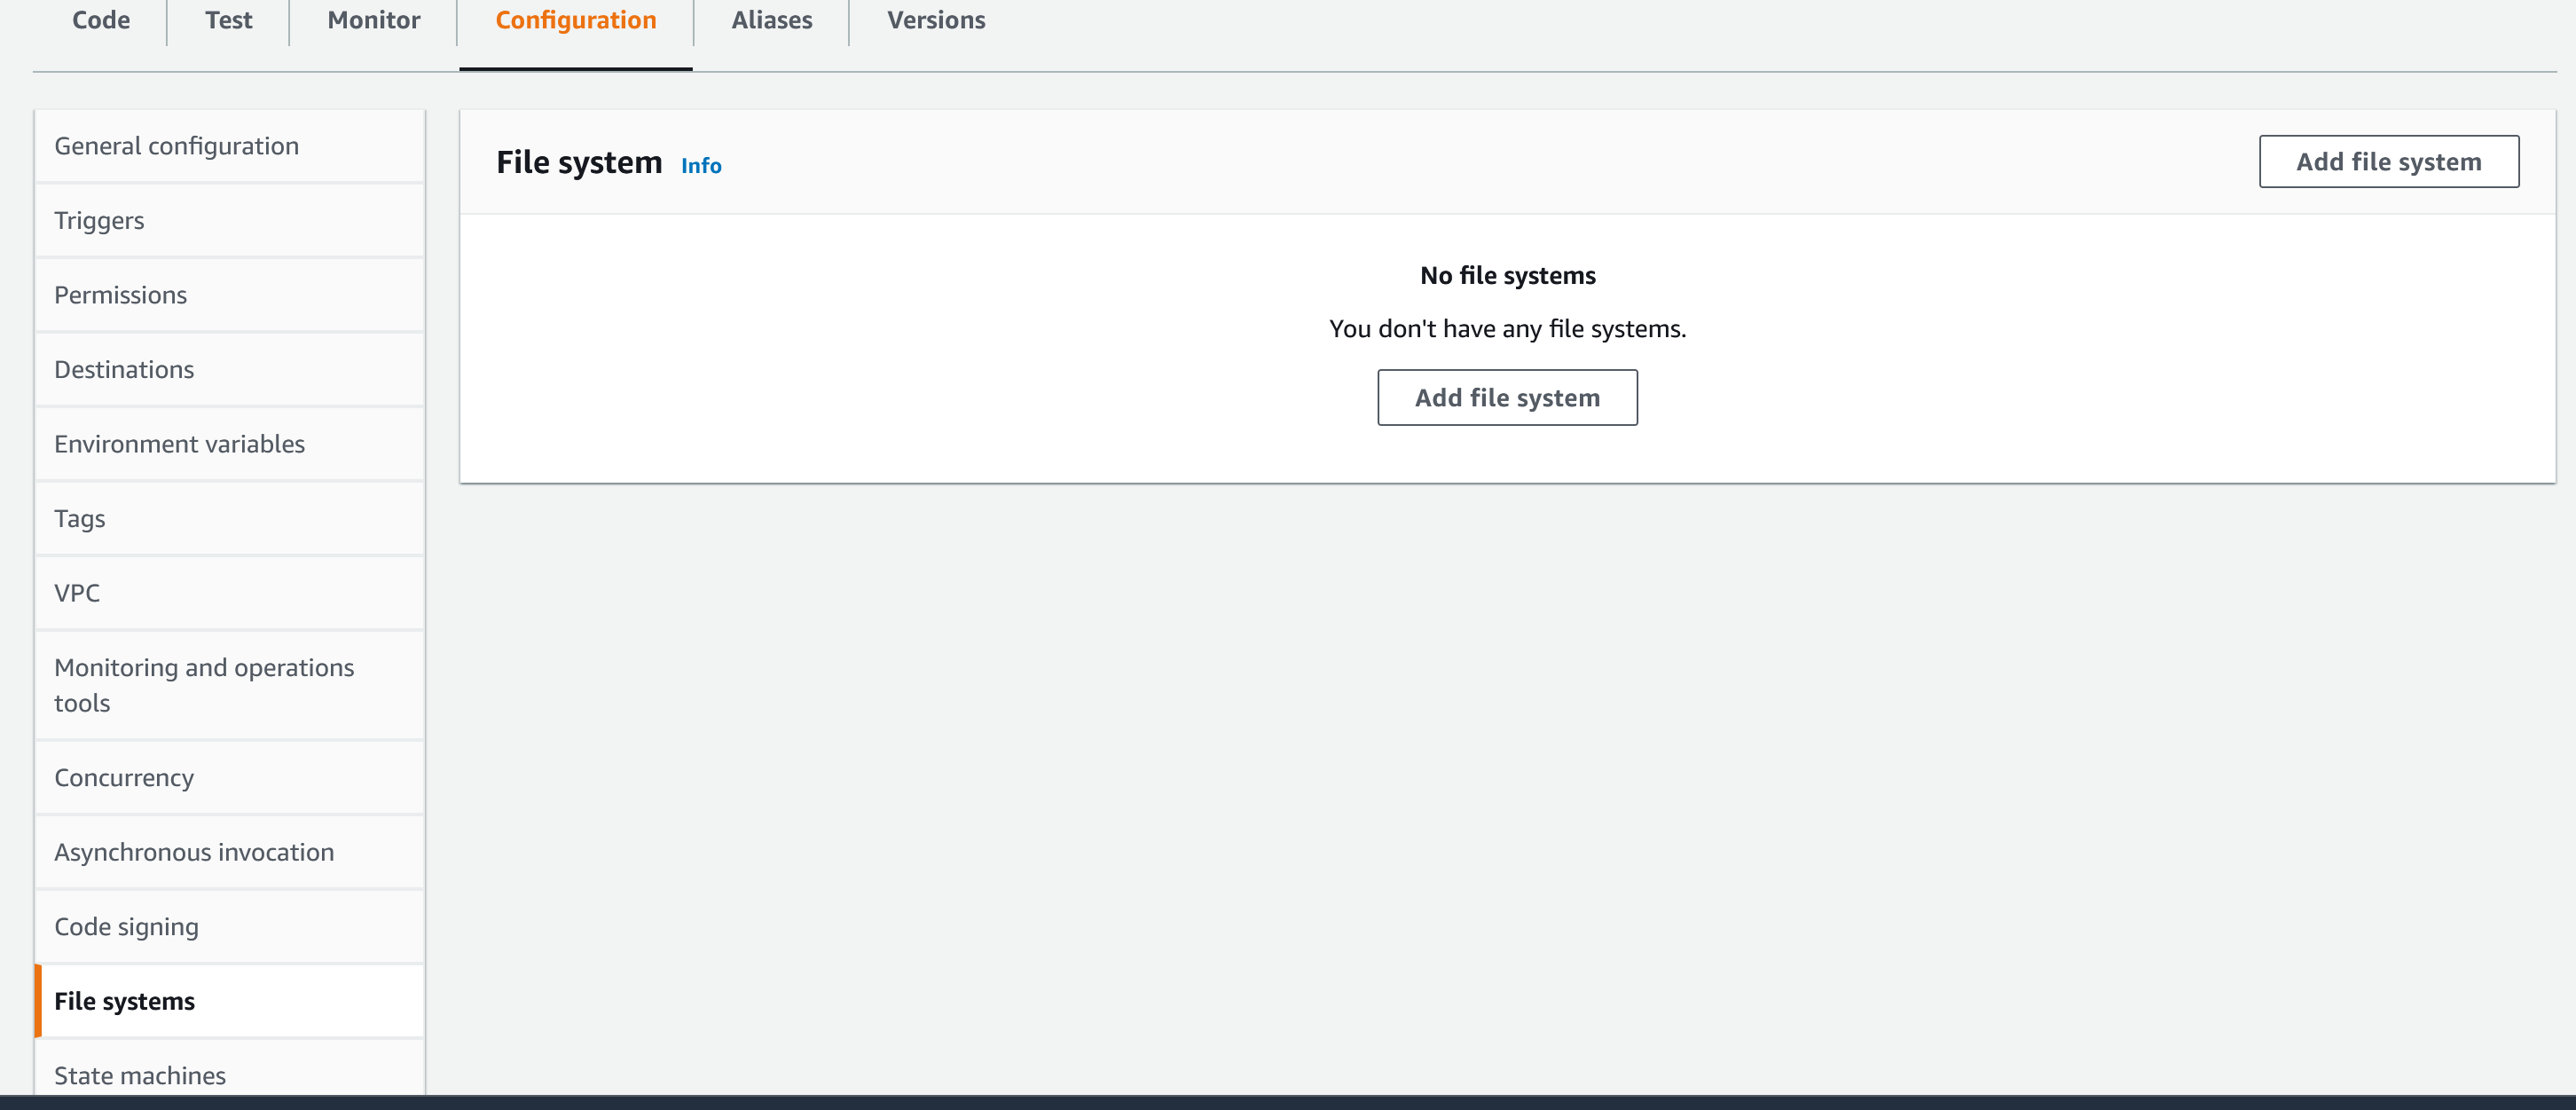Open Destinations section
This screenshot has width=2576, height=1110.
(x=124, y=370)
